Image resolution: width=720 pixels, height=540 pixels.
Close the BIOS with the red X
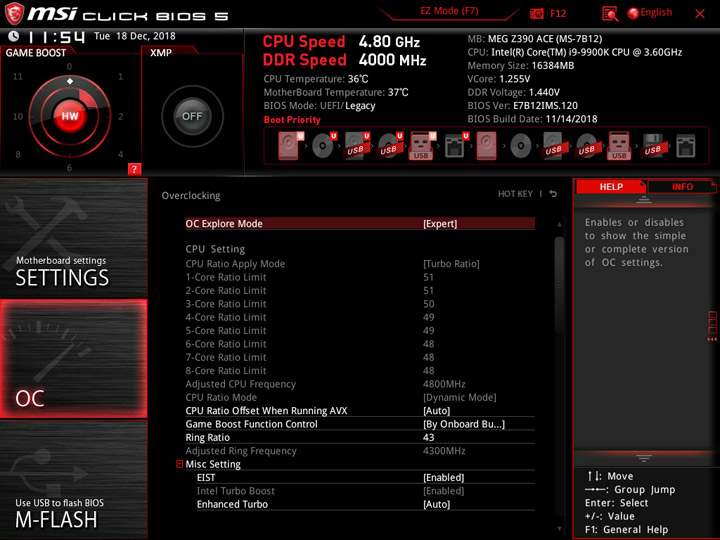point(700,14)
